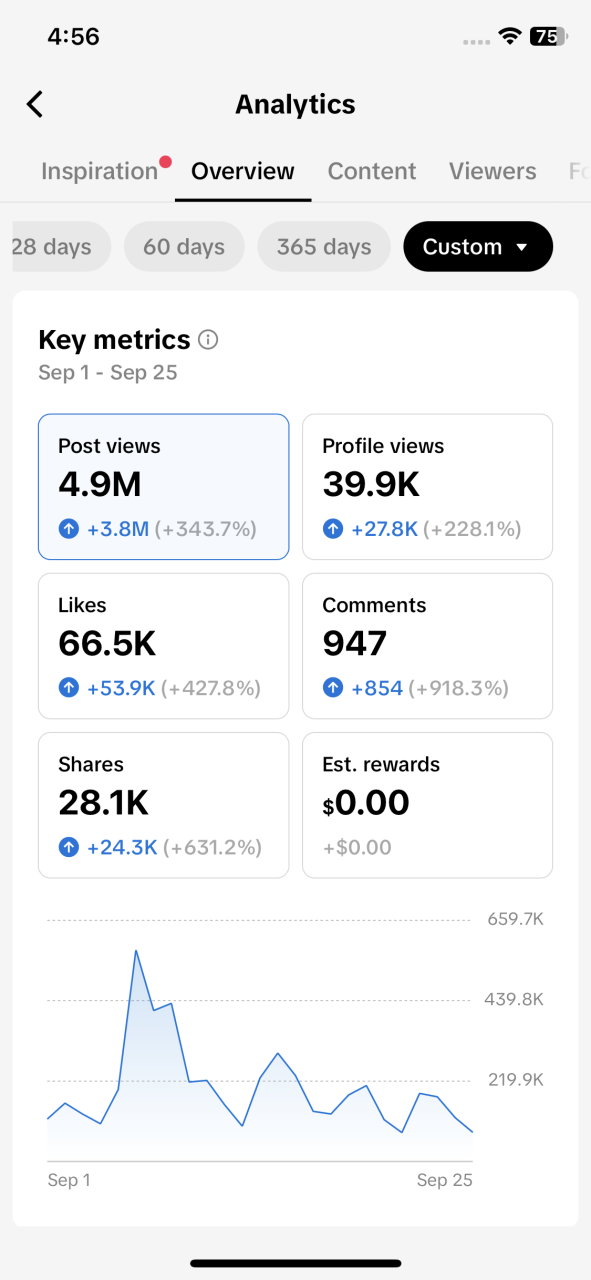
Task: Tap the (+918.3%) percentage text
Action: [x=459, y=688]
